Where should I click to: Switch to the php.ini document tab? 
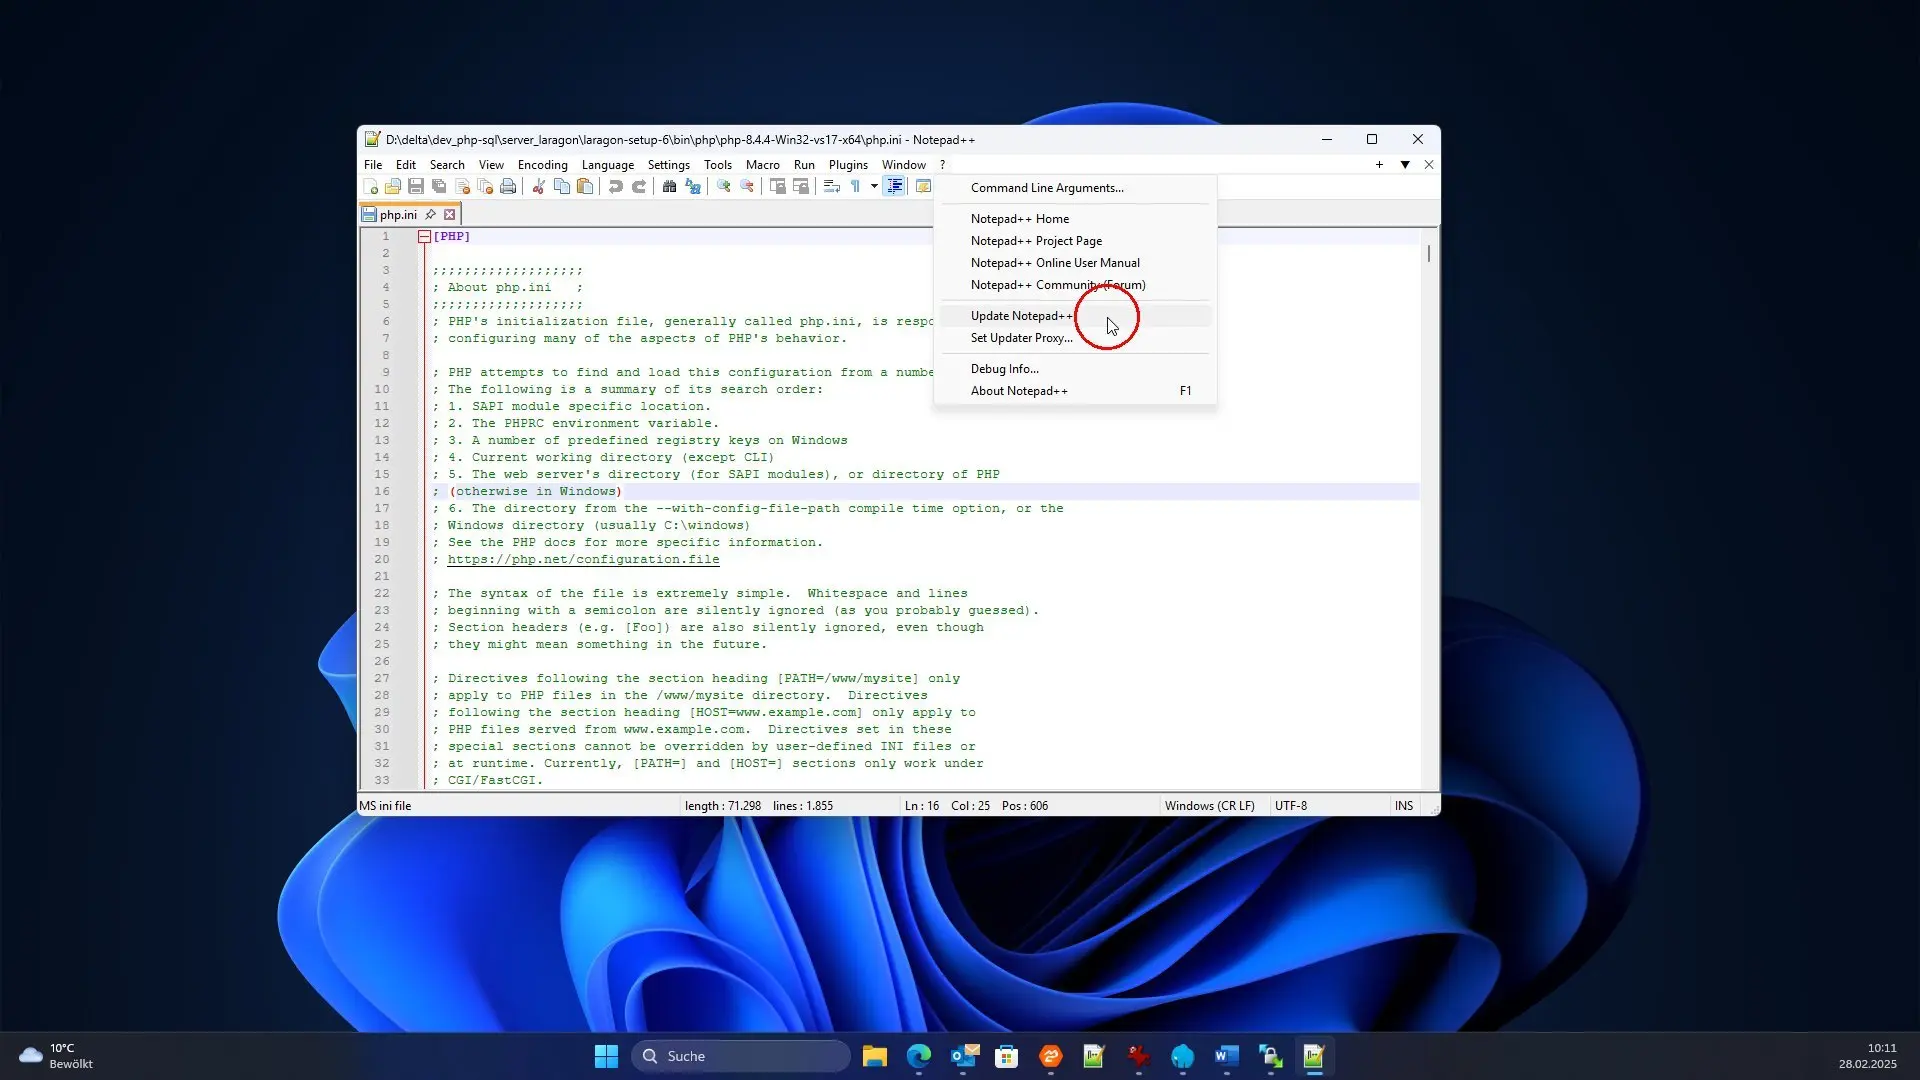(398, 215)
